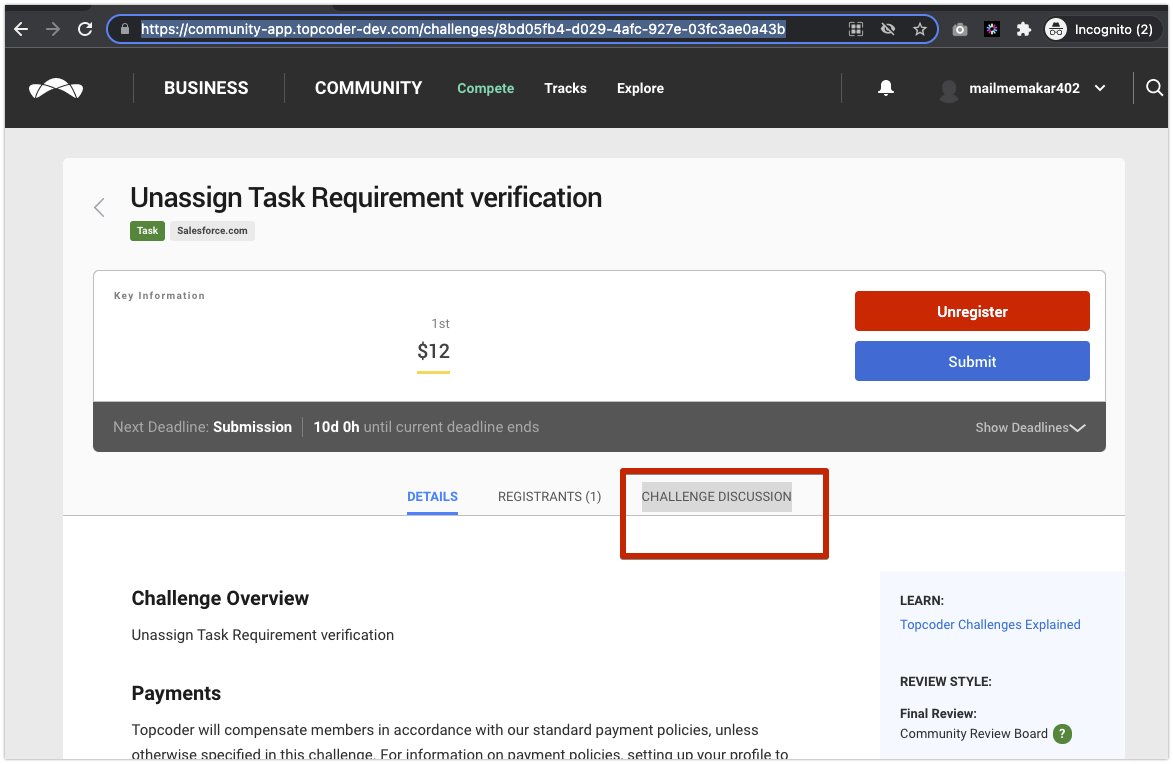1173x764 pixels.
Task: Bookmark the page using the star icon
Action: (x=919, y=29)
